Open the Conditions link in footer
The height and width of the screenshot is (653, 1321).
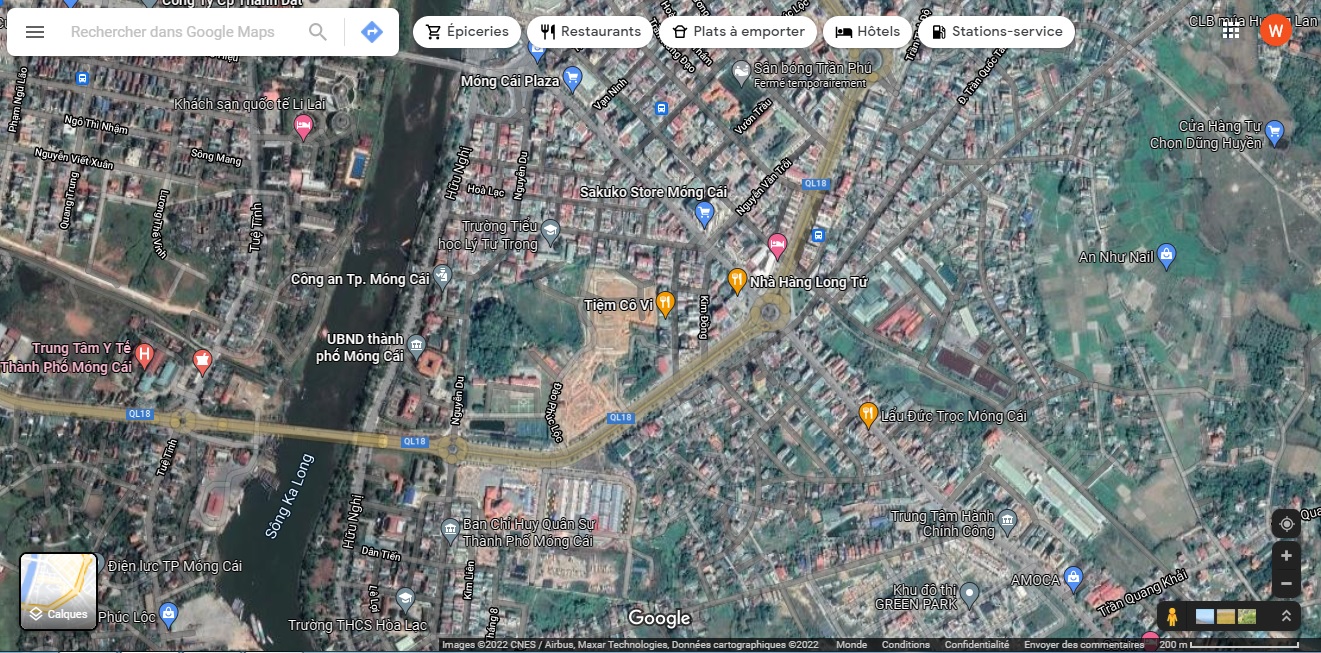click(x=905, y=645)
